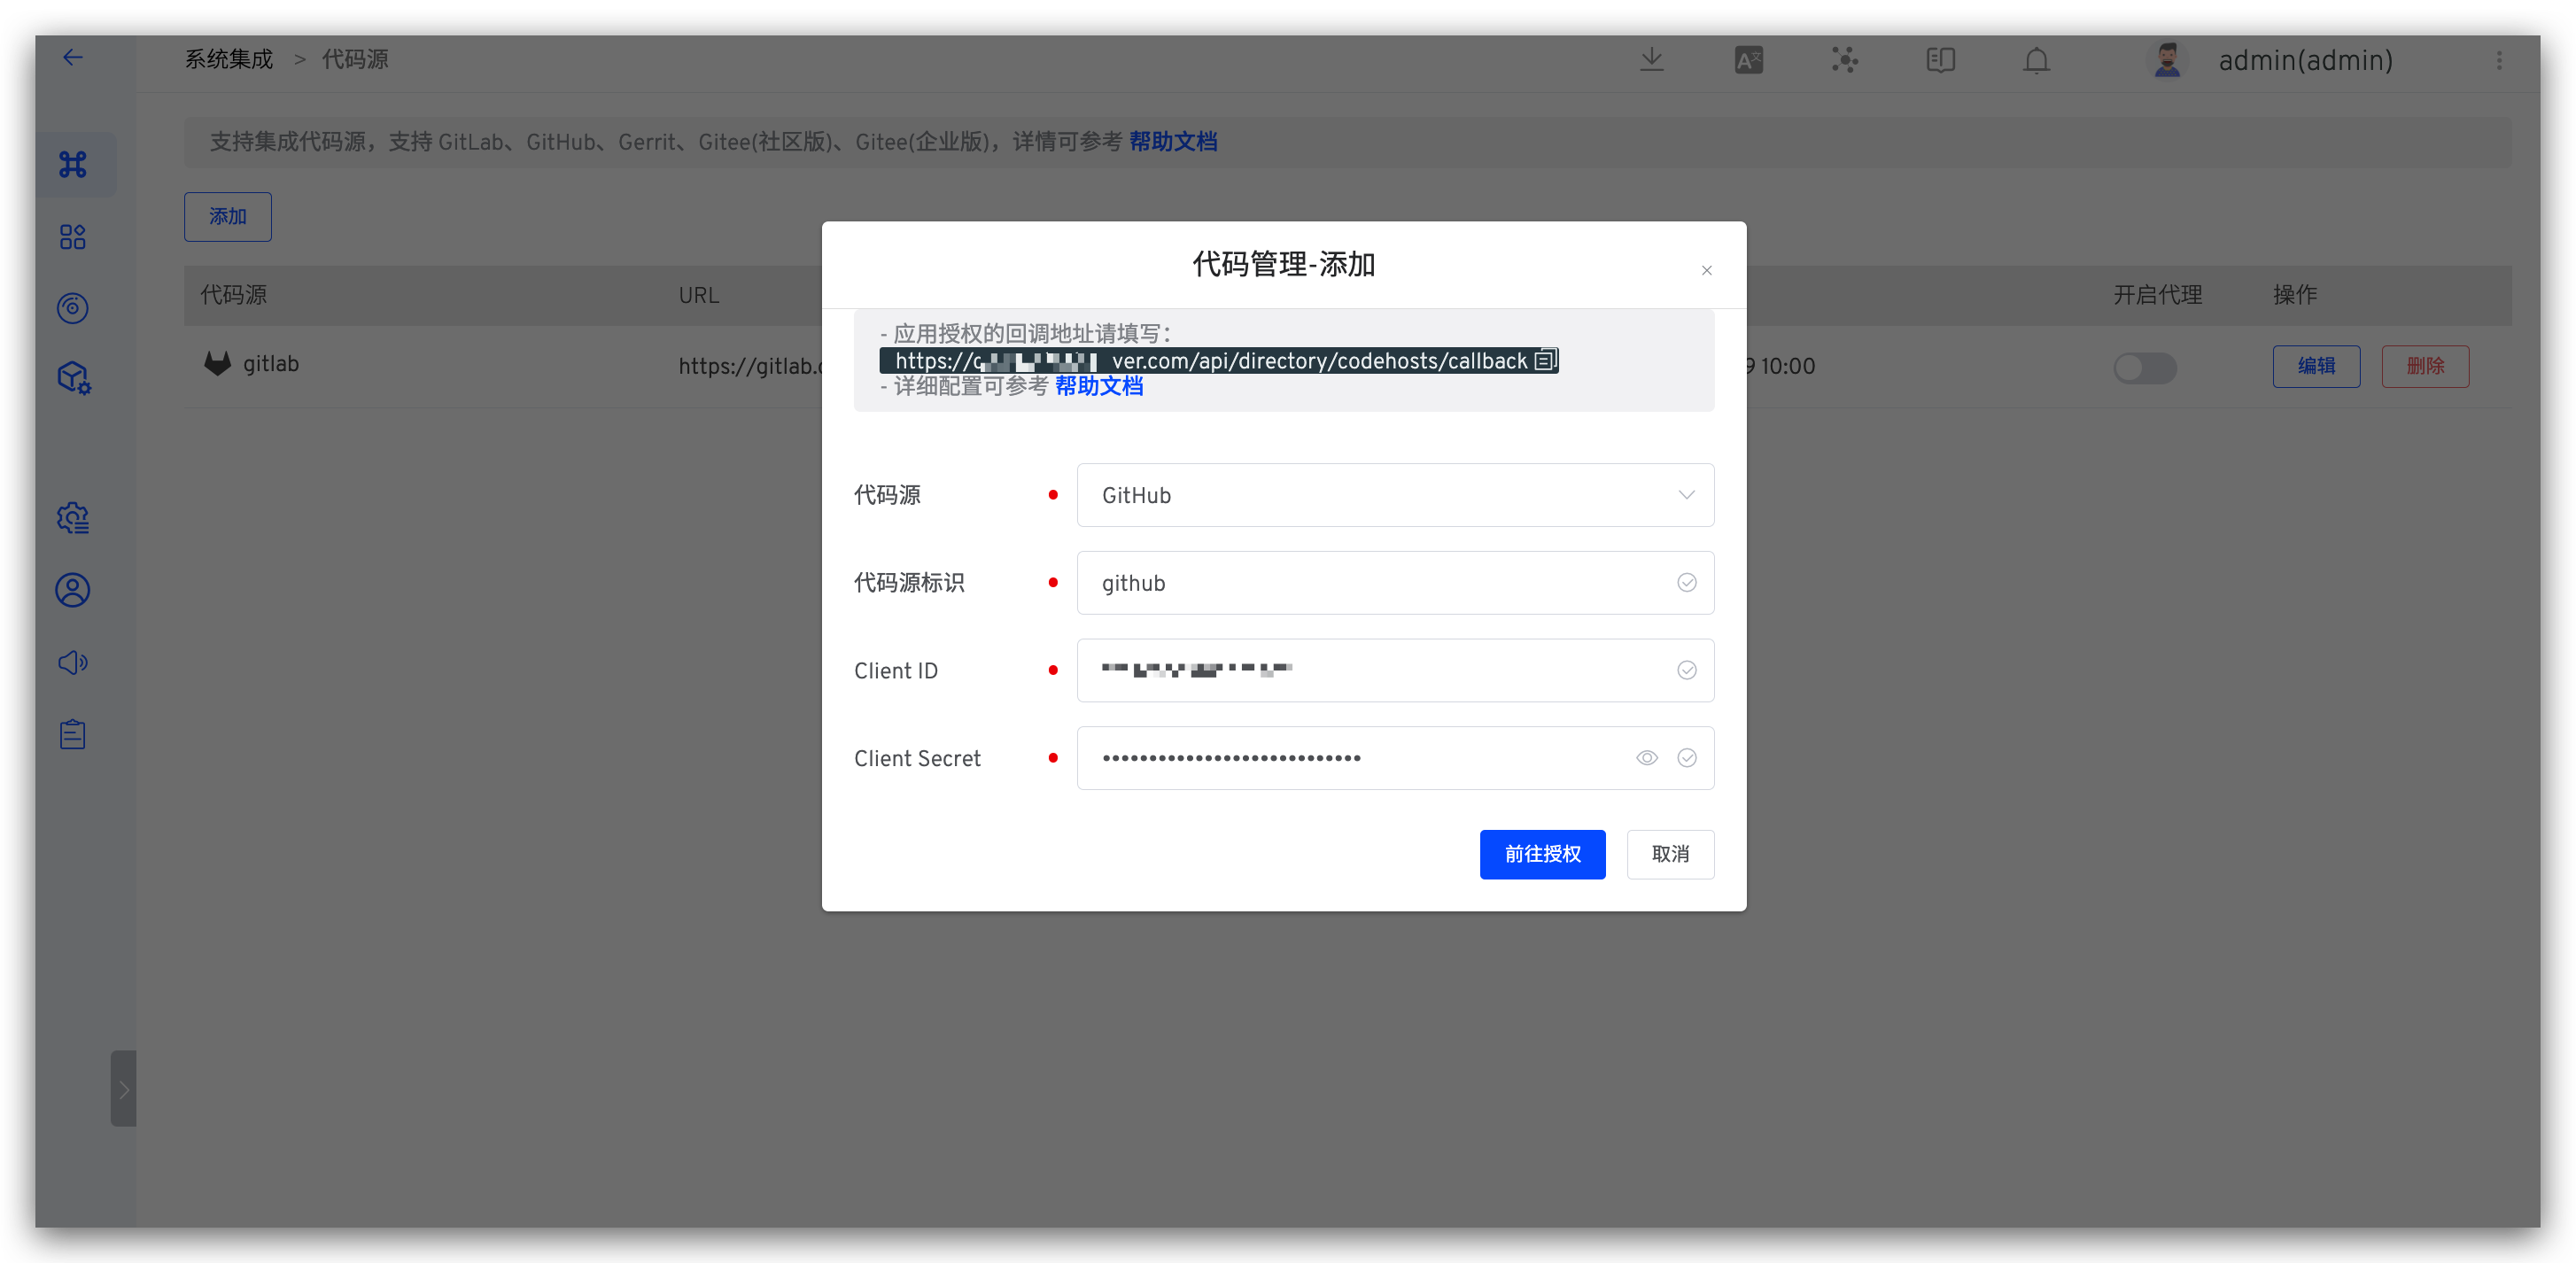Open the 帮助文档 link in the dialog
This screenshot has width=2576, height=1263.
click(x=1099, y=386)
